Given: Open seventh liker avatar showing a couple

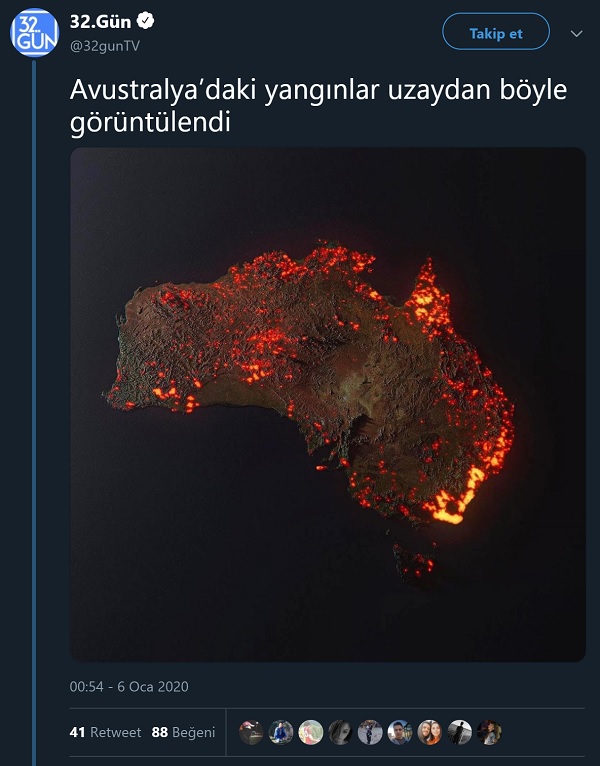Looking at the screenshot, I should click(430, 732).
